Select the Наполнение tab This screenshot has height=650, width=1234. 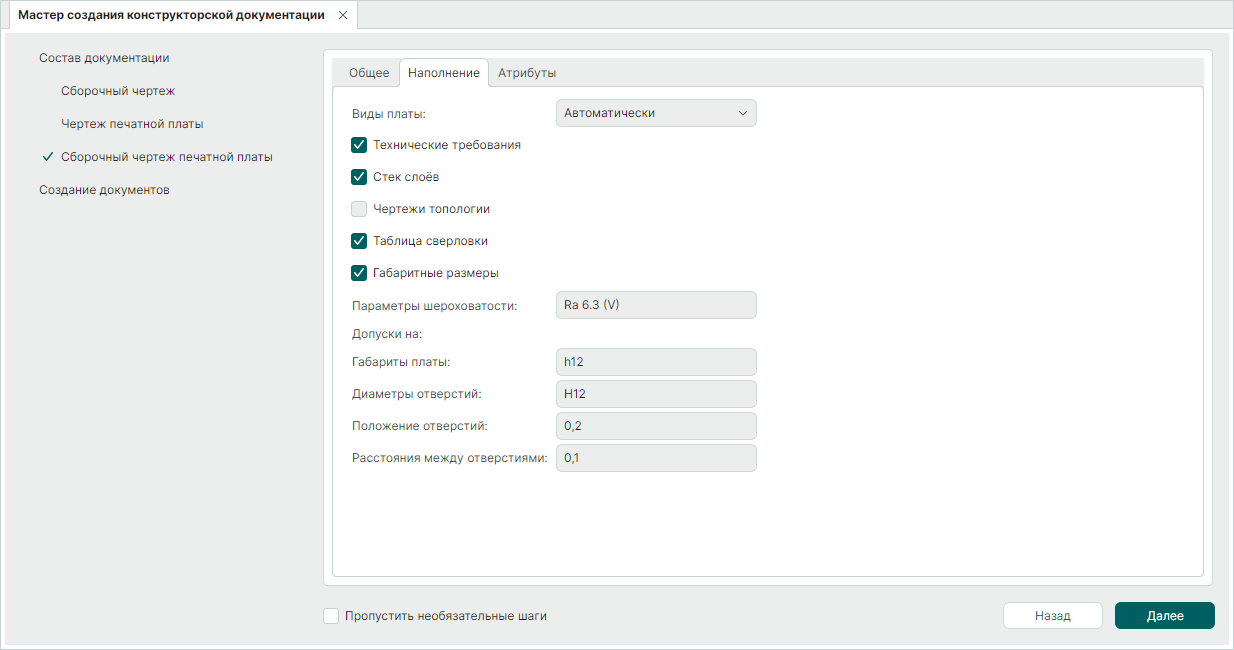(443, 73)
